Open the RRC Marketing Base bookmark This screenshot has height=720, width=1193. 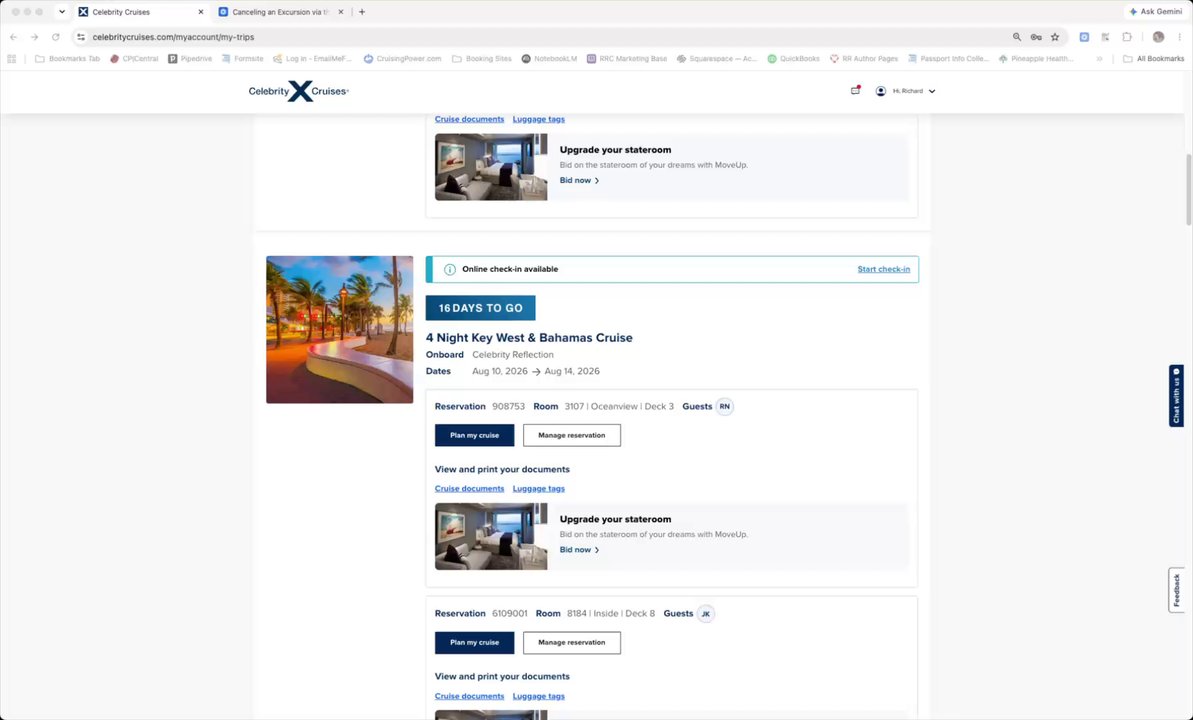coord(627,59)
